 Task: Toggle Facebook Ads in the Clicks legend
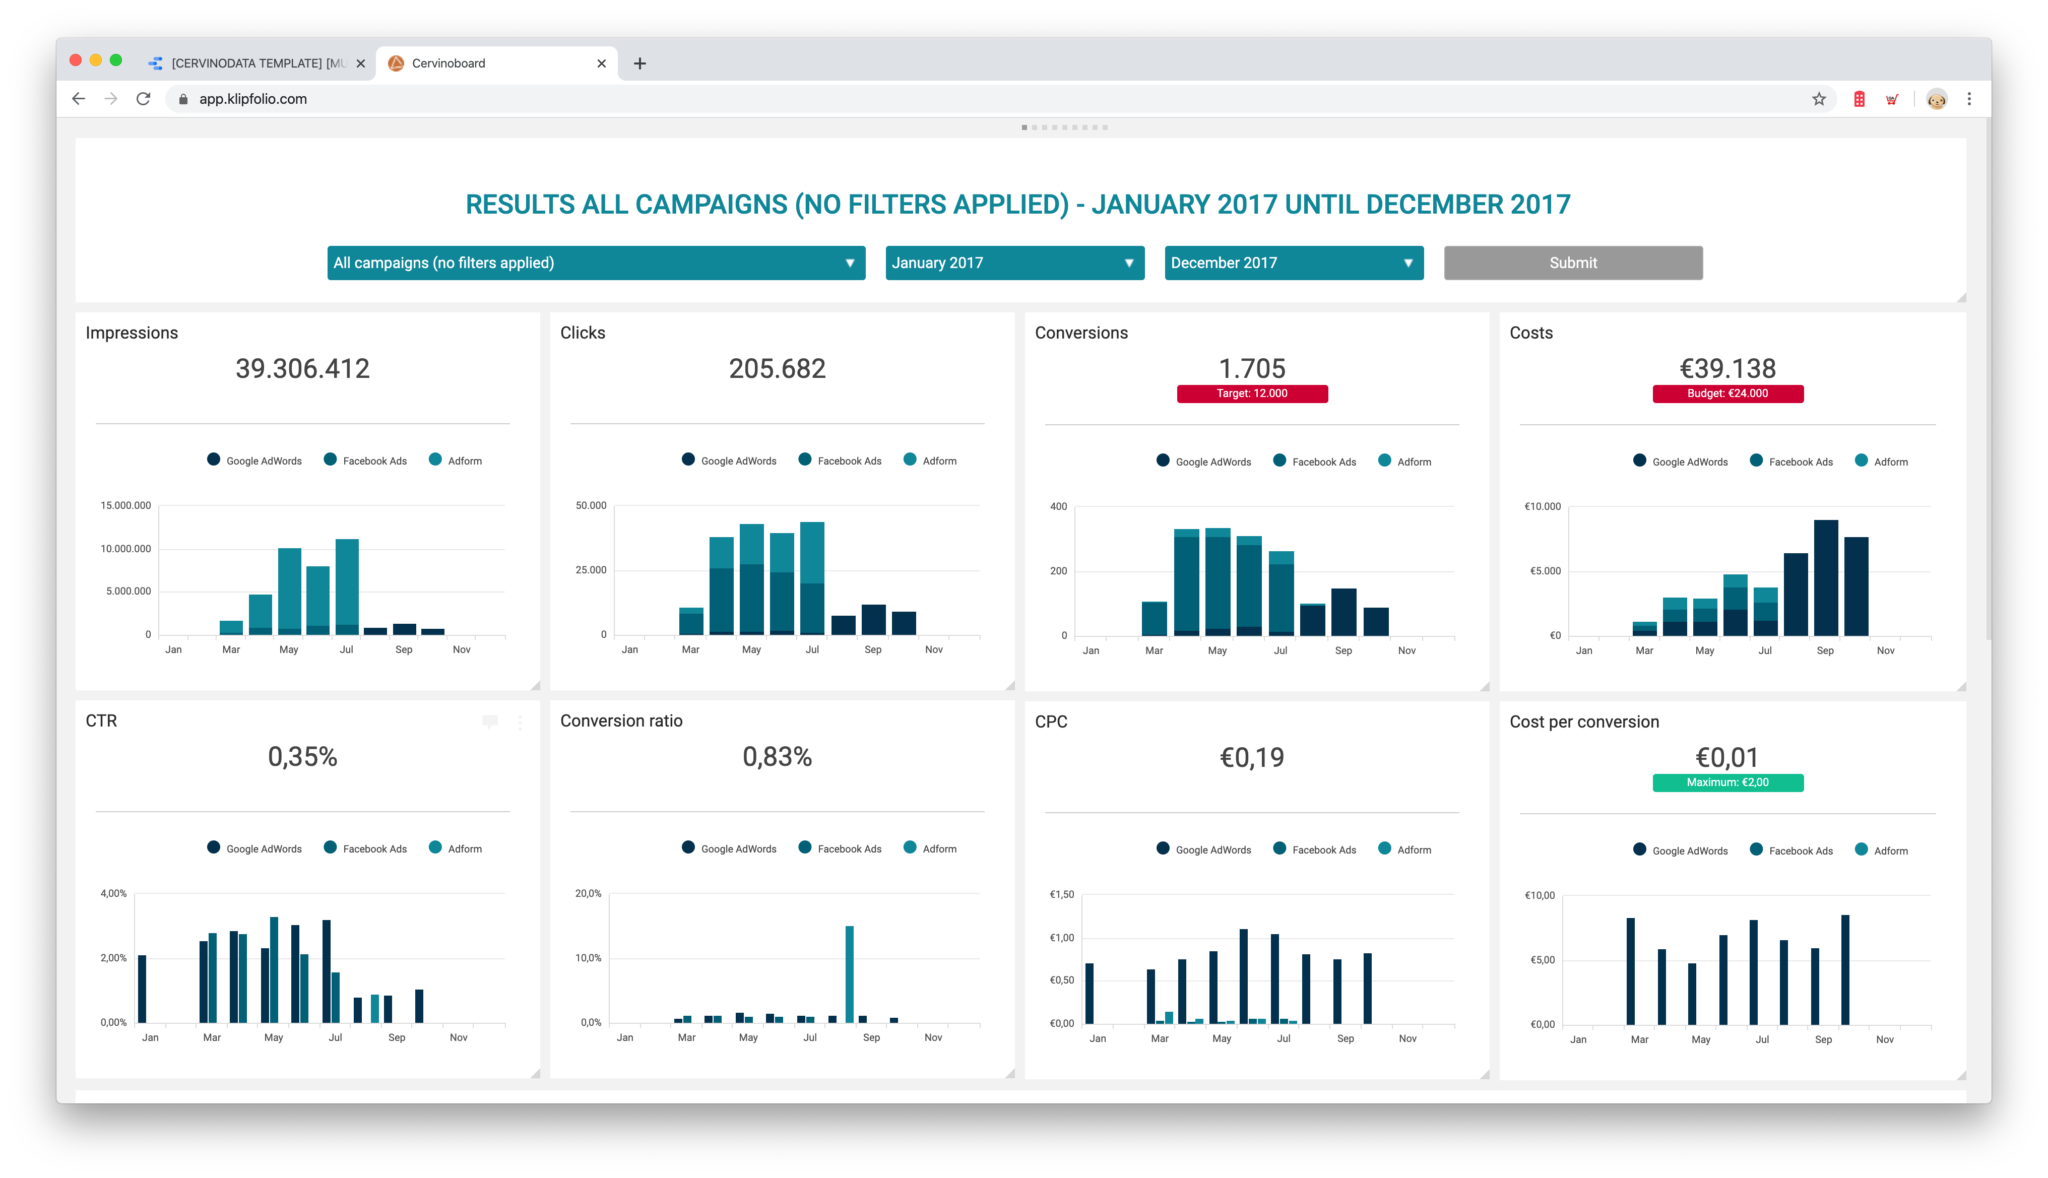click(840, 460)
